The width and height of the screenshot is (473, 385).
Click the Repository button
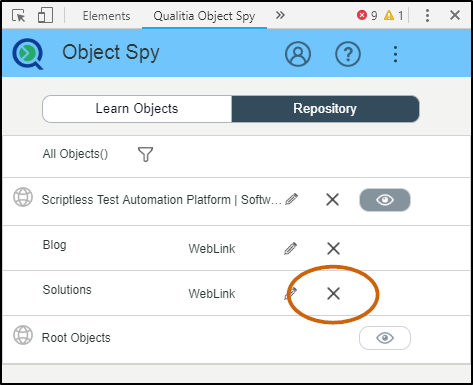[x=325, y=109]
